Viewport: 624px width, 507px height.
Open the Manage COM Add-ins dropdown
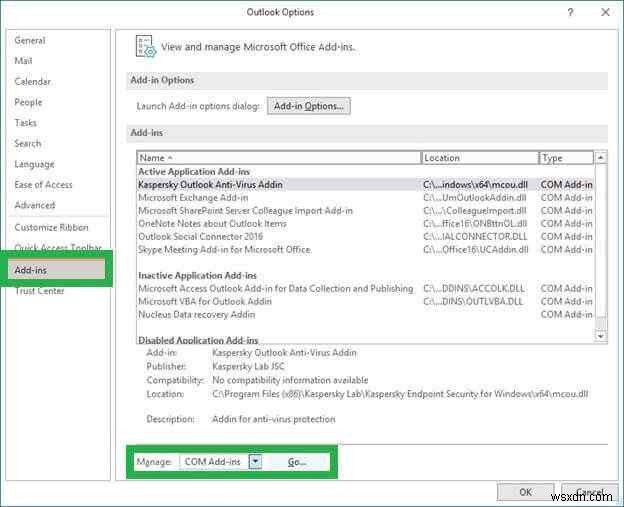255,462
